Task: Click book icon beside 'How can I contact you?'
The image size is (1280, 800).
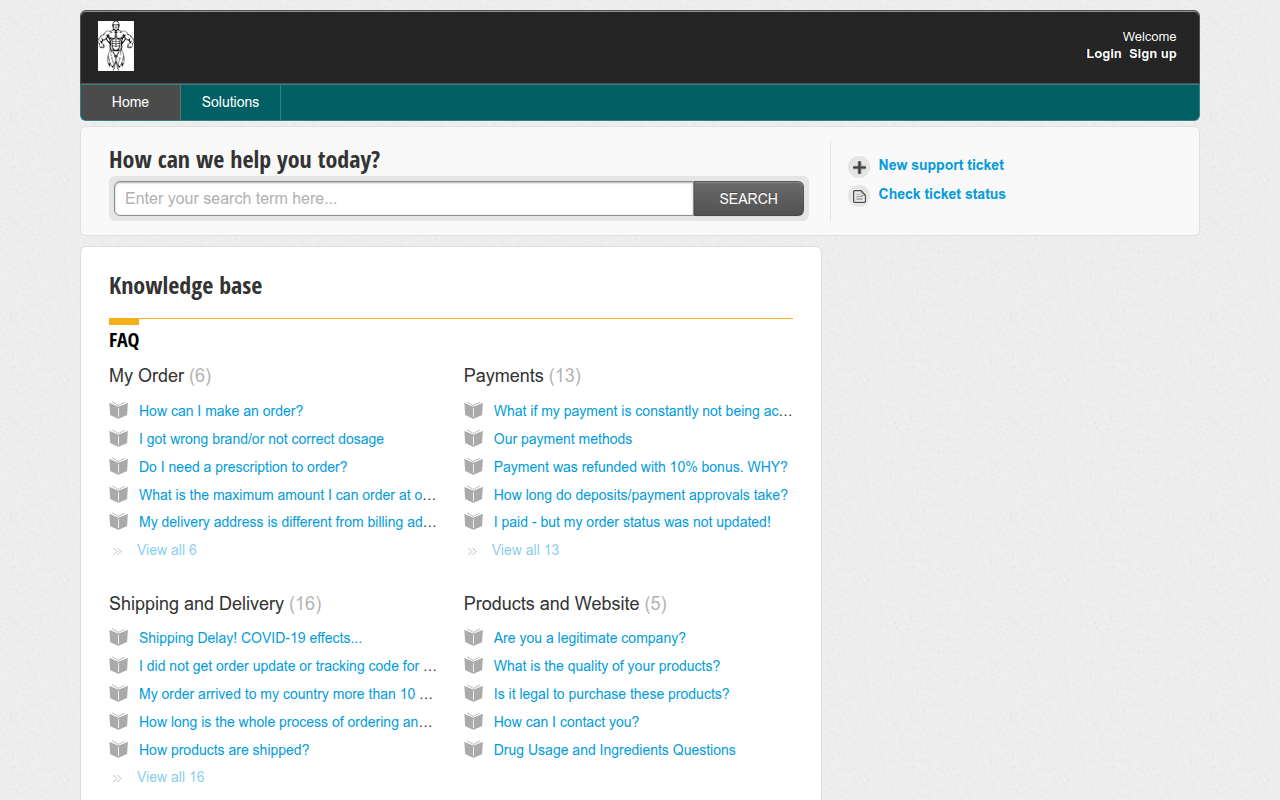Action: 474,721
